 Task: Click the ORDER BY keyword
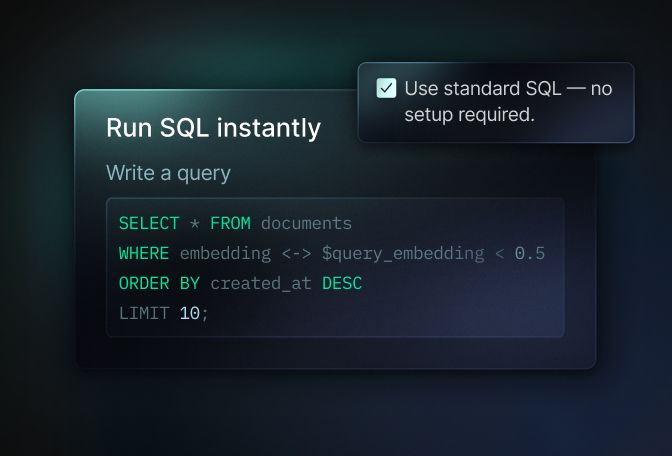[x=159, y=283]
